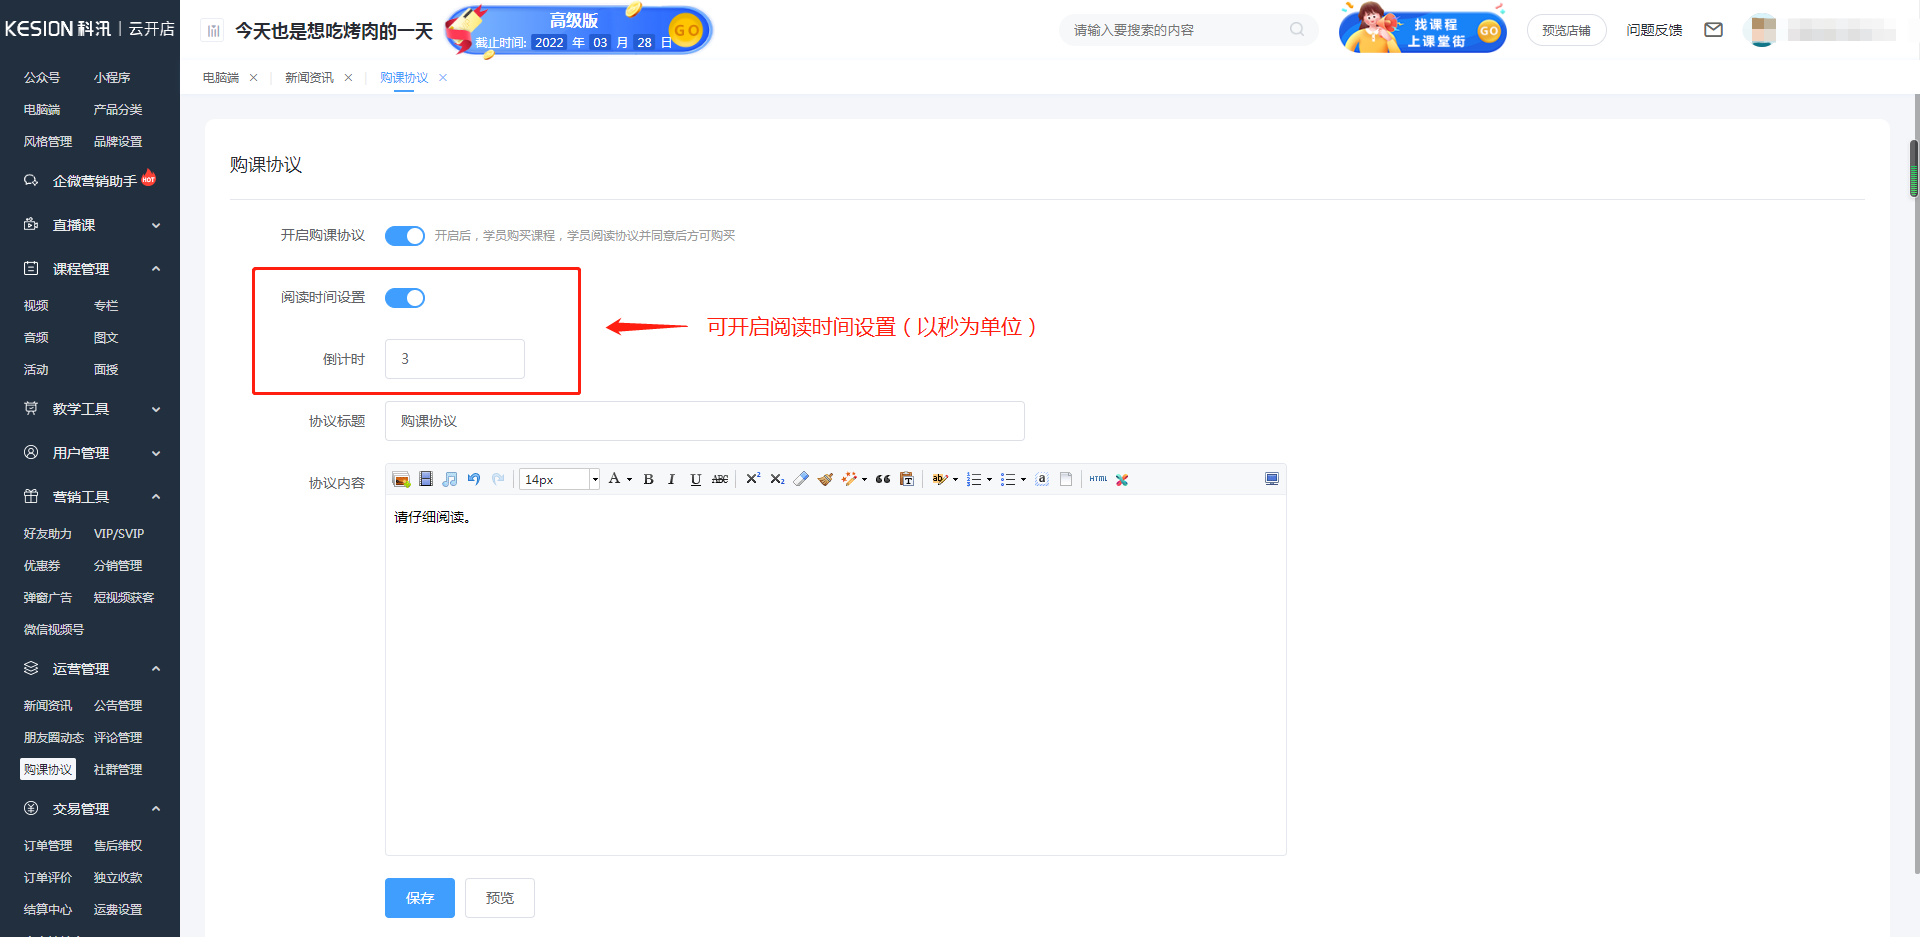Click the 找课程上课堂街 banner
Viewport: 1920px width, 937px height.
pyautogui.click(x=1423, y=28)
